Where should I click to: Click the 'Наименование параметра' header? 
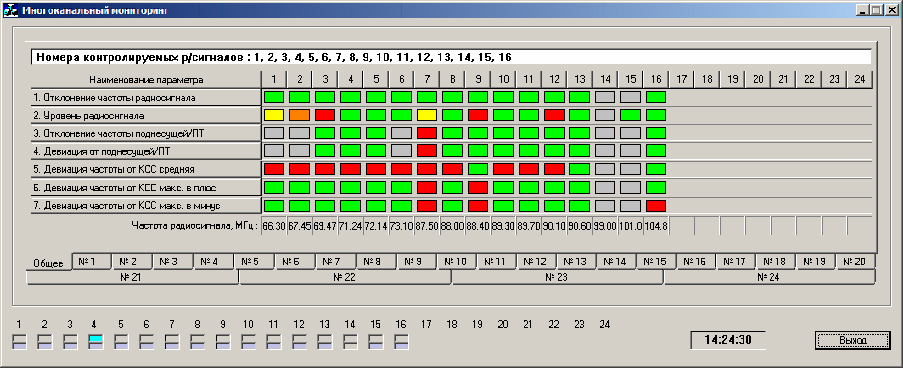pyautogui.click(x=146, y=79)
